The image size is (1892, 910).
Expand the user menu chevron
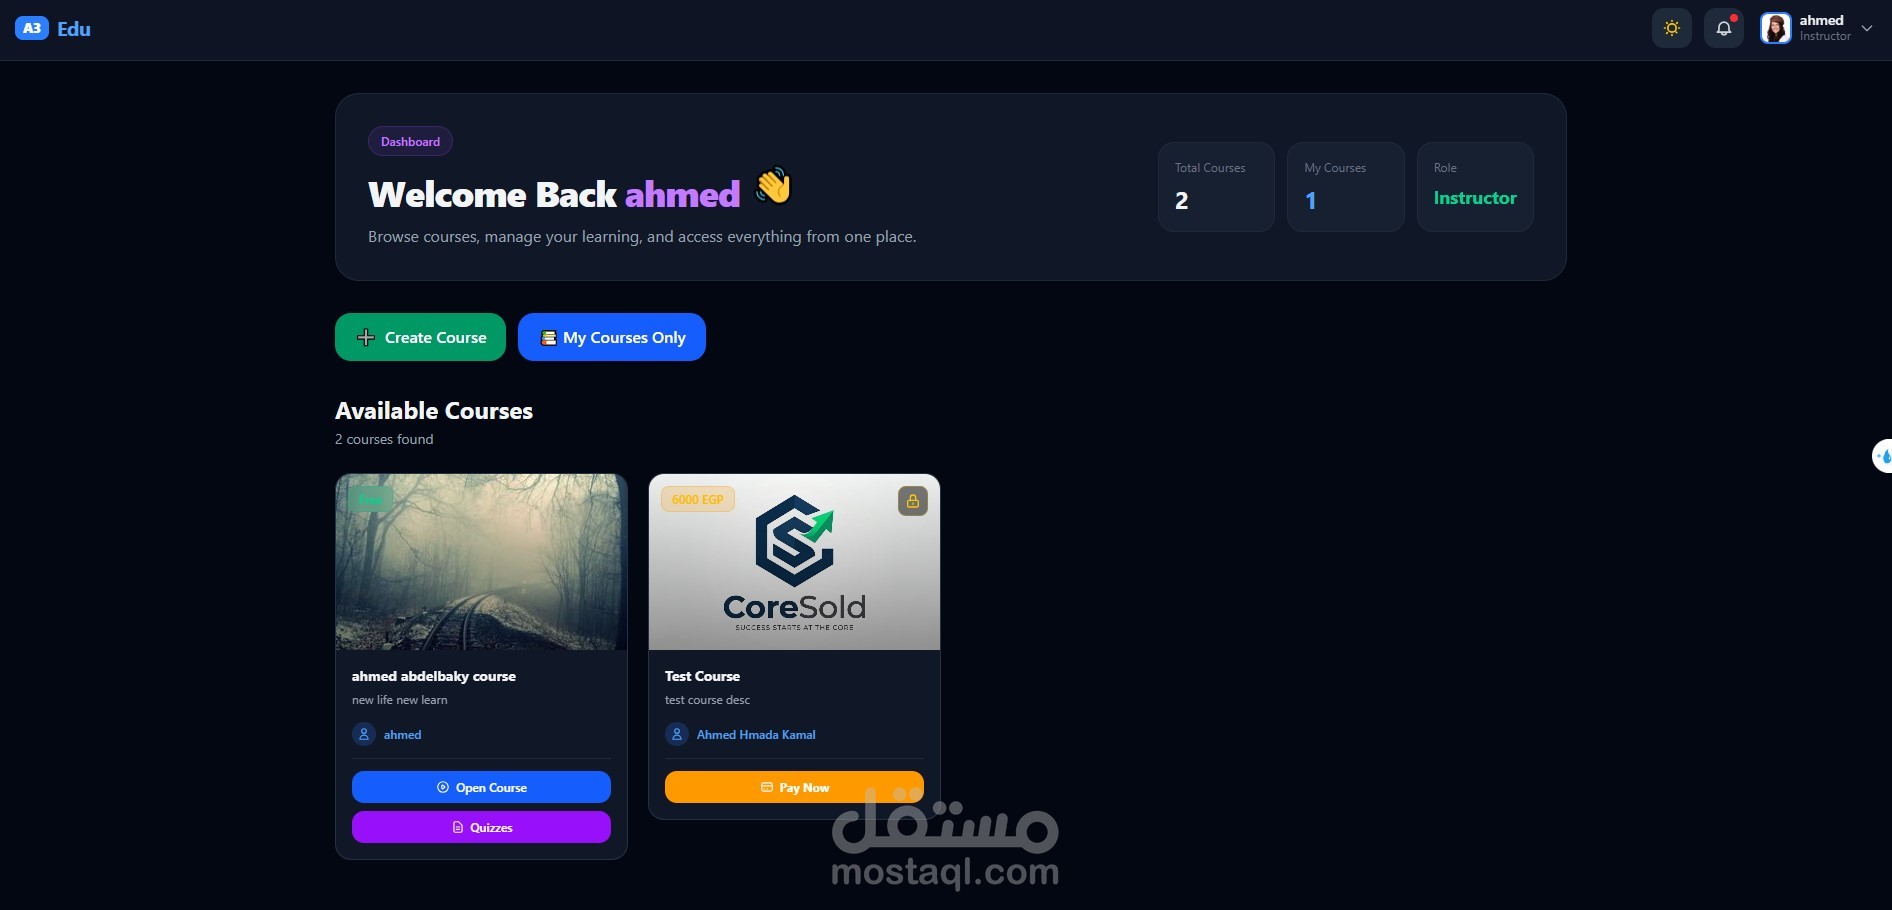[x=1866, y=28]
